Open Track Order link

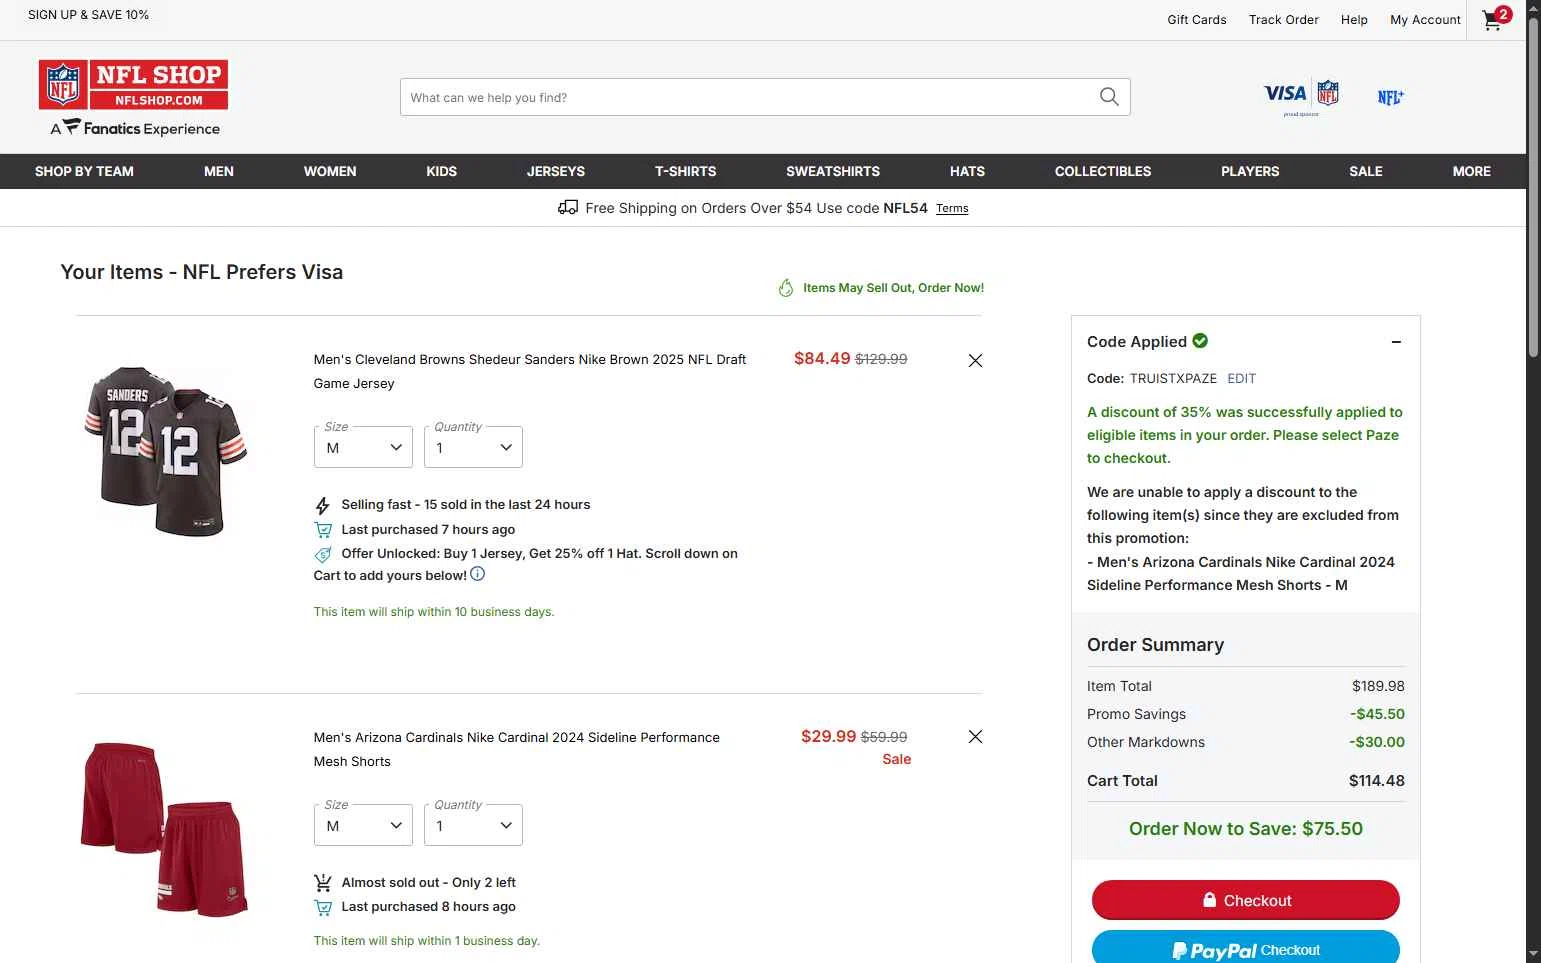[1284, 20]
